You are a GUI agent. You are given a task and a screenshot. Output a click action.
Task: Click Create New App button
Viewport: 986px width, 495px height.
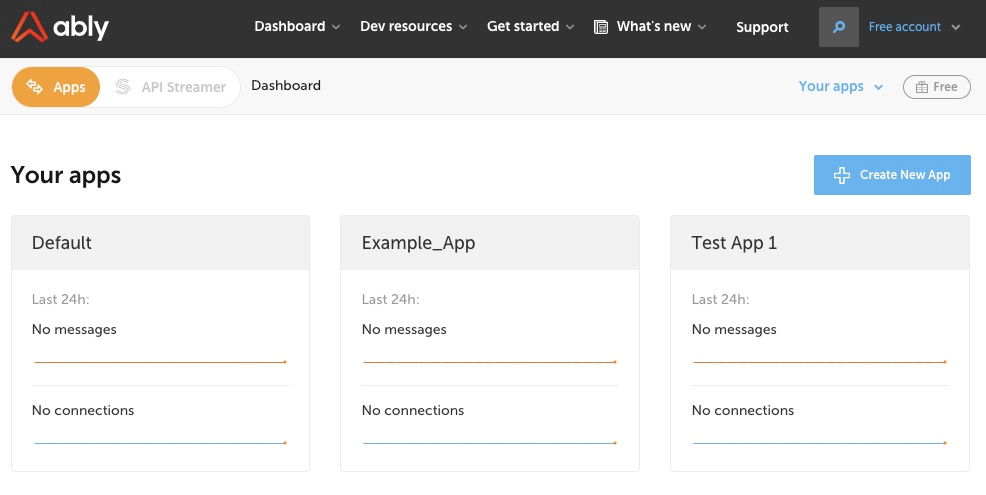892,175
